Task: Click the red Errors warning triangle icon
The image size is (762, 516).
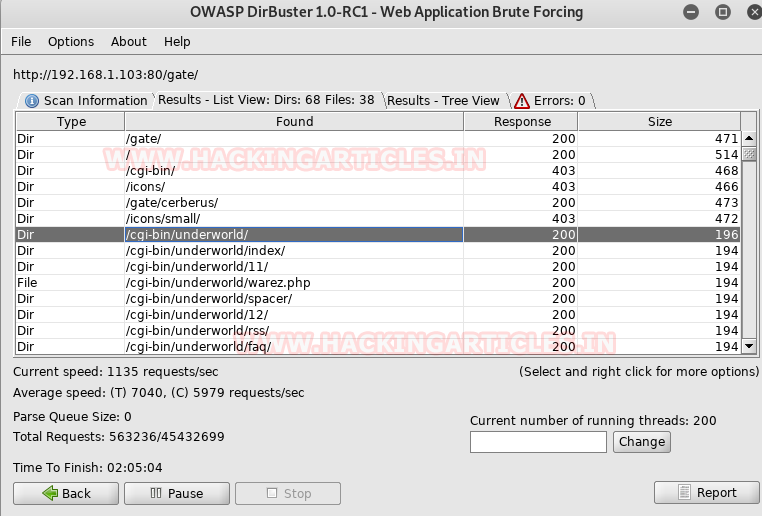Action: [x=521, y=101]
